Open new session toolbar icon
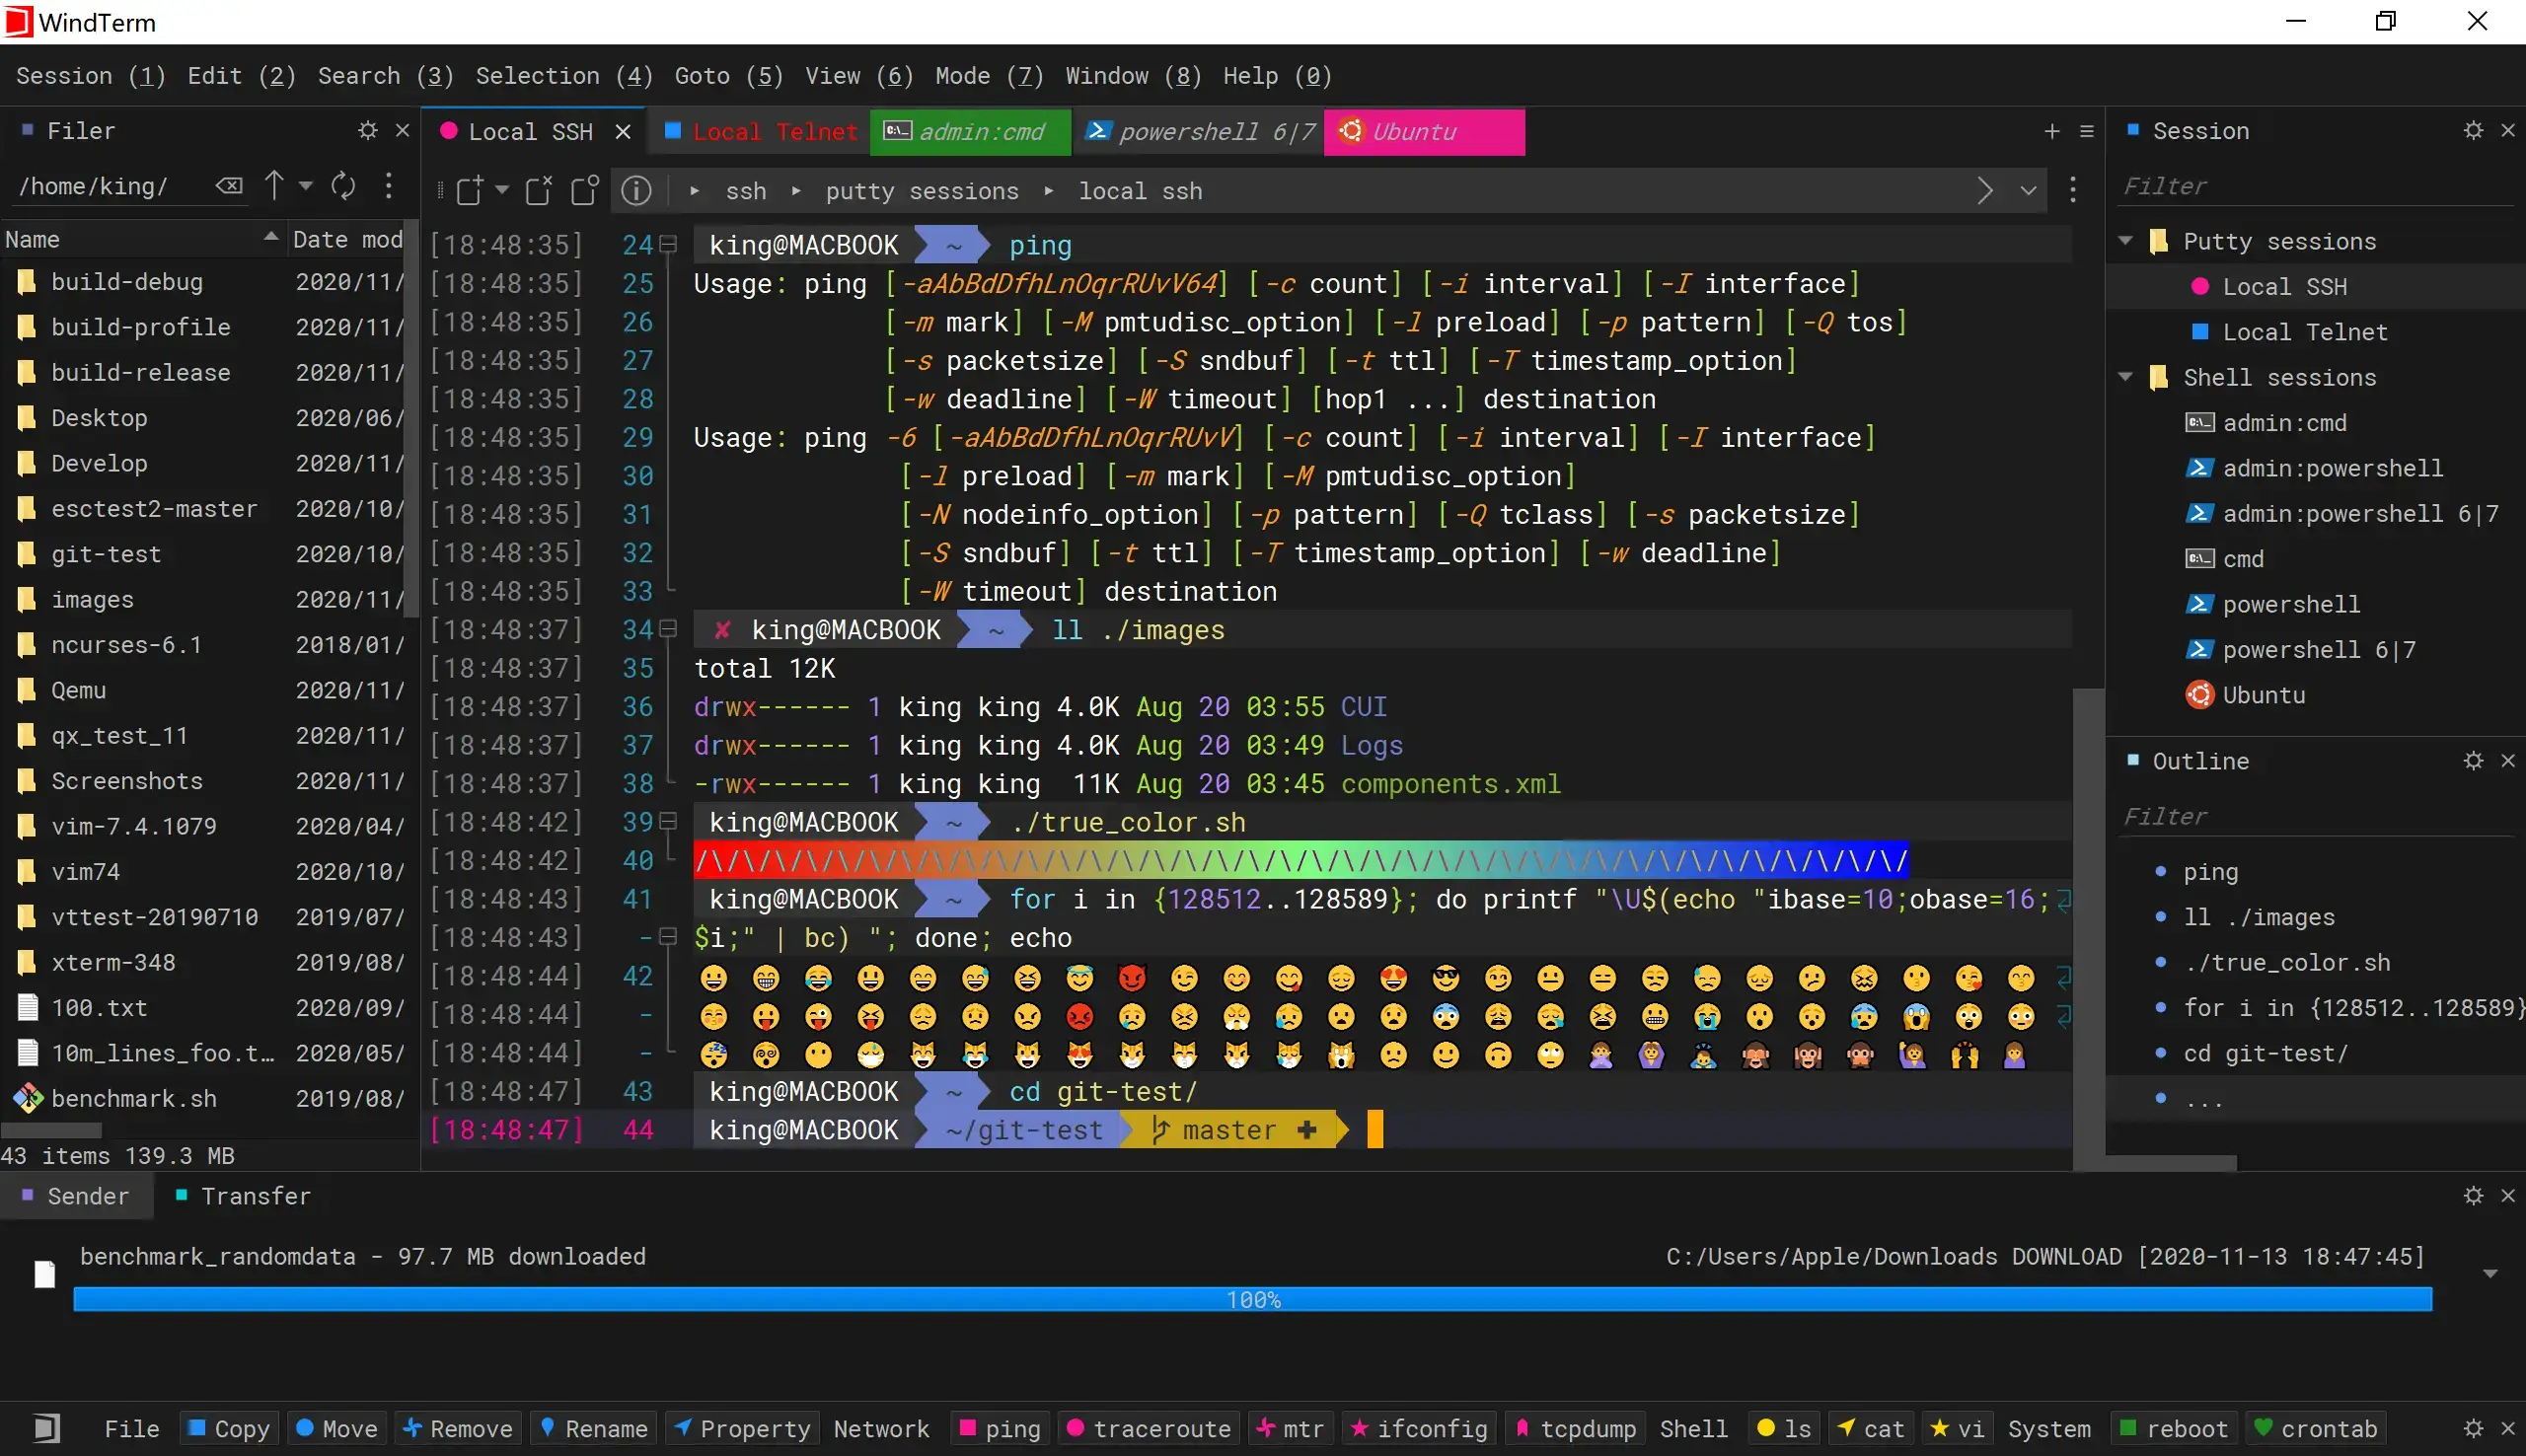Viewport: 2526px width, 1456px height. [470, 190]
